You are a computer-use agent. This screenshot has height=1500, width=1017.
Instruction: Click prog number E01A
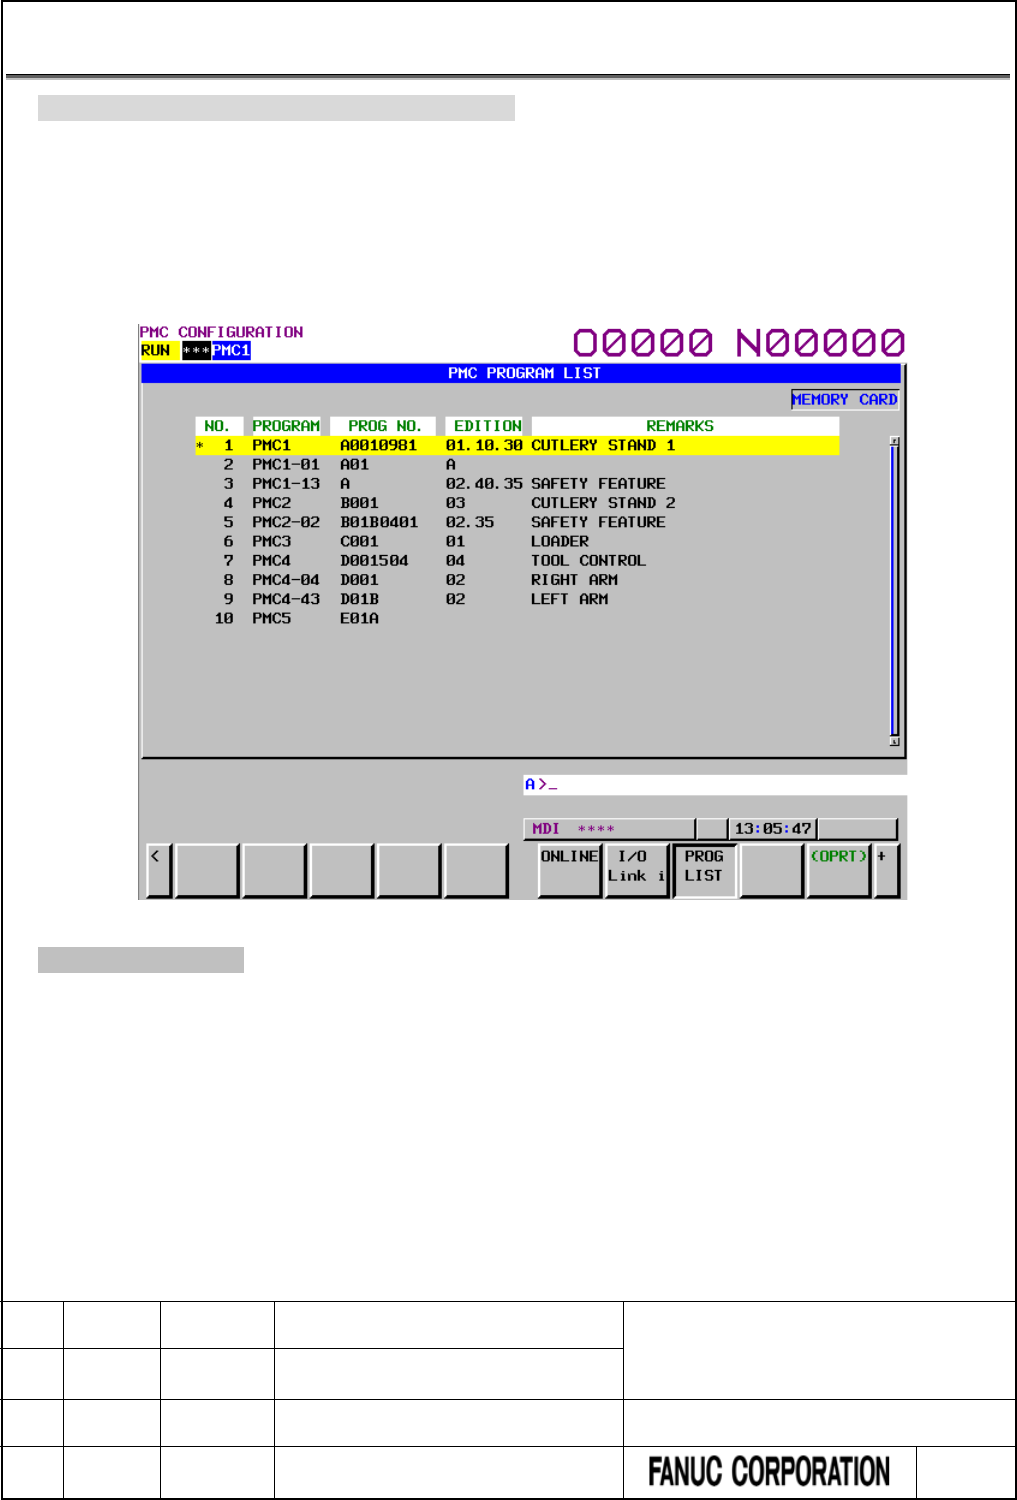coord(359,618)
